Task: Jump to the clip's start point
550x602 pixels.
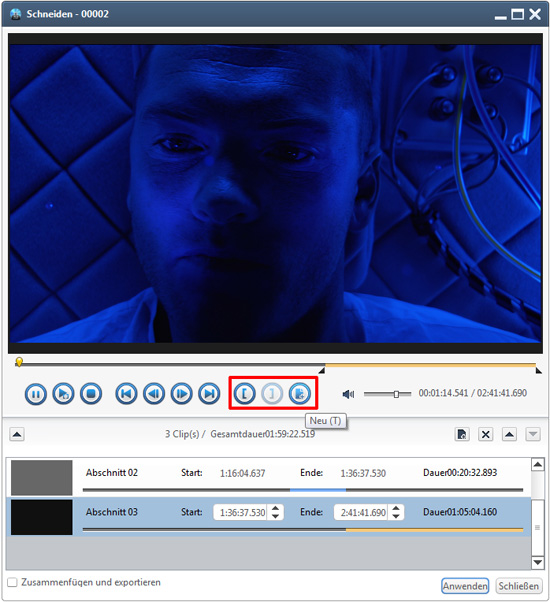Action: [x=126, y=394]
